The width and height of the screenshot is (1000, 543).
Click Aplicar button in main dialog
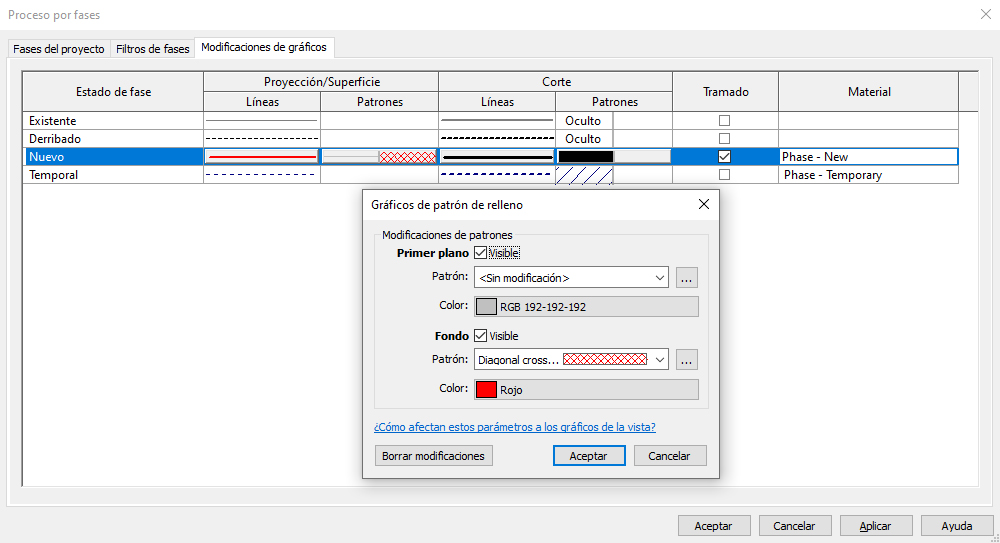(x=874, y=526)
